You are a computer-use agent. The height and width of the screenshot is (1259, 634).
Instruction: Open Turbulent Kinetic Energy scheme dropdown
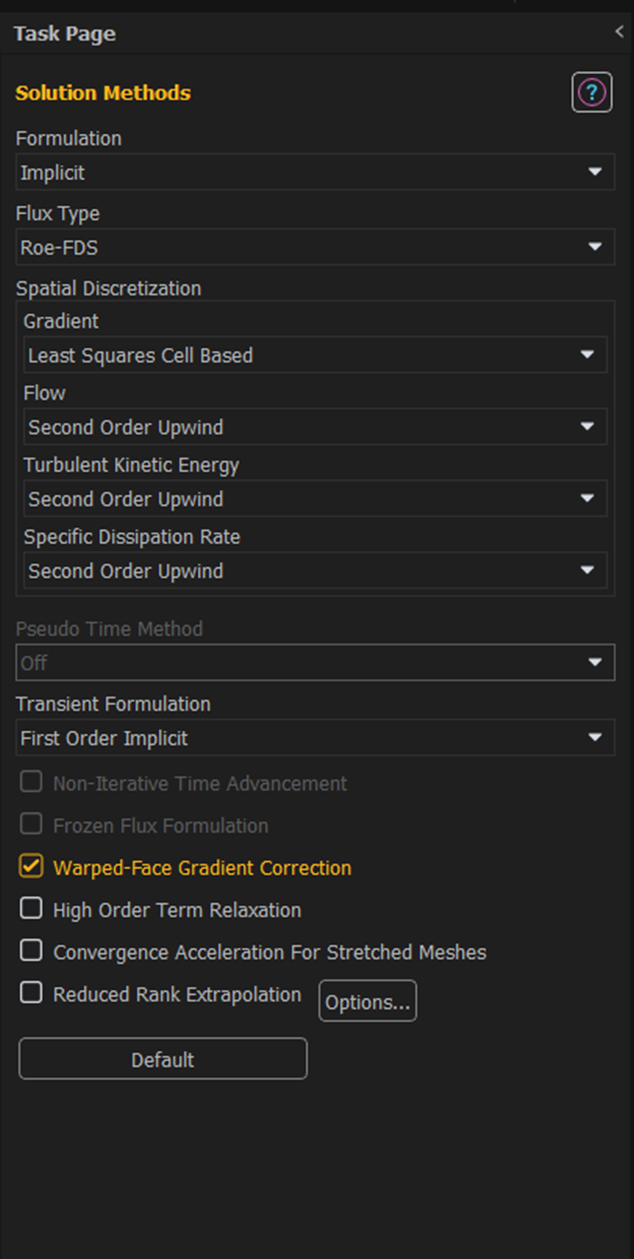315,499
